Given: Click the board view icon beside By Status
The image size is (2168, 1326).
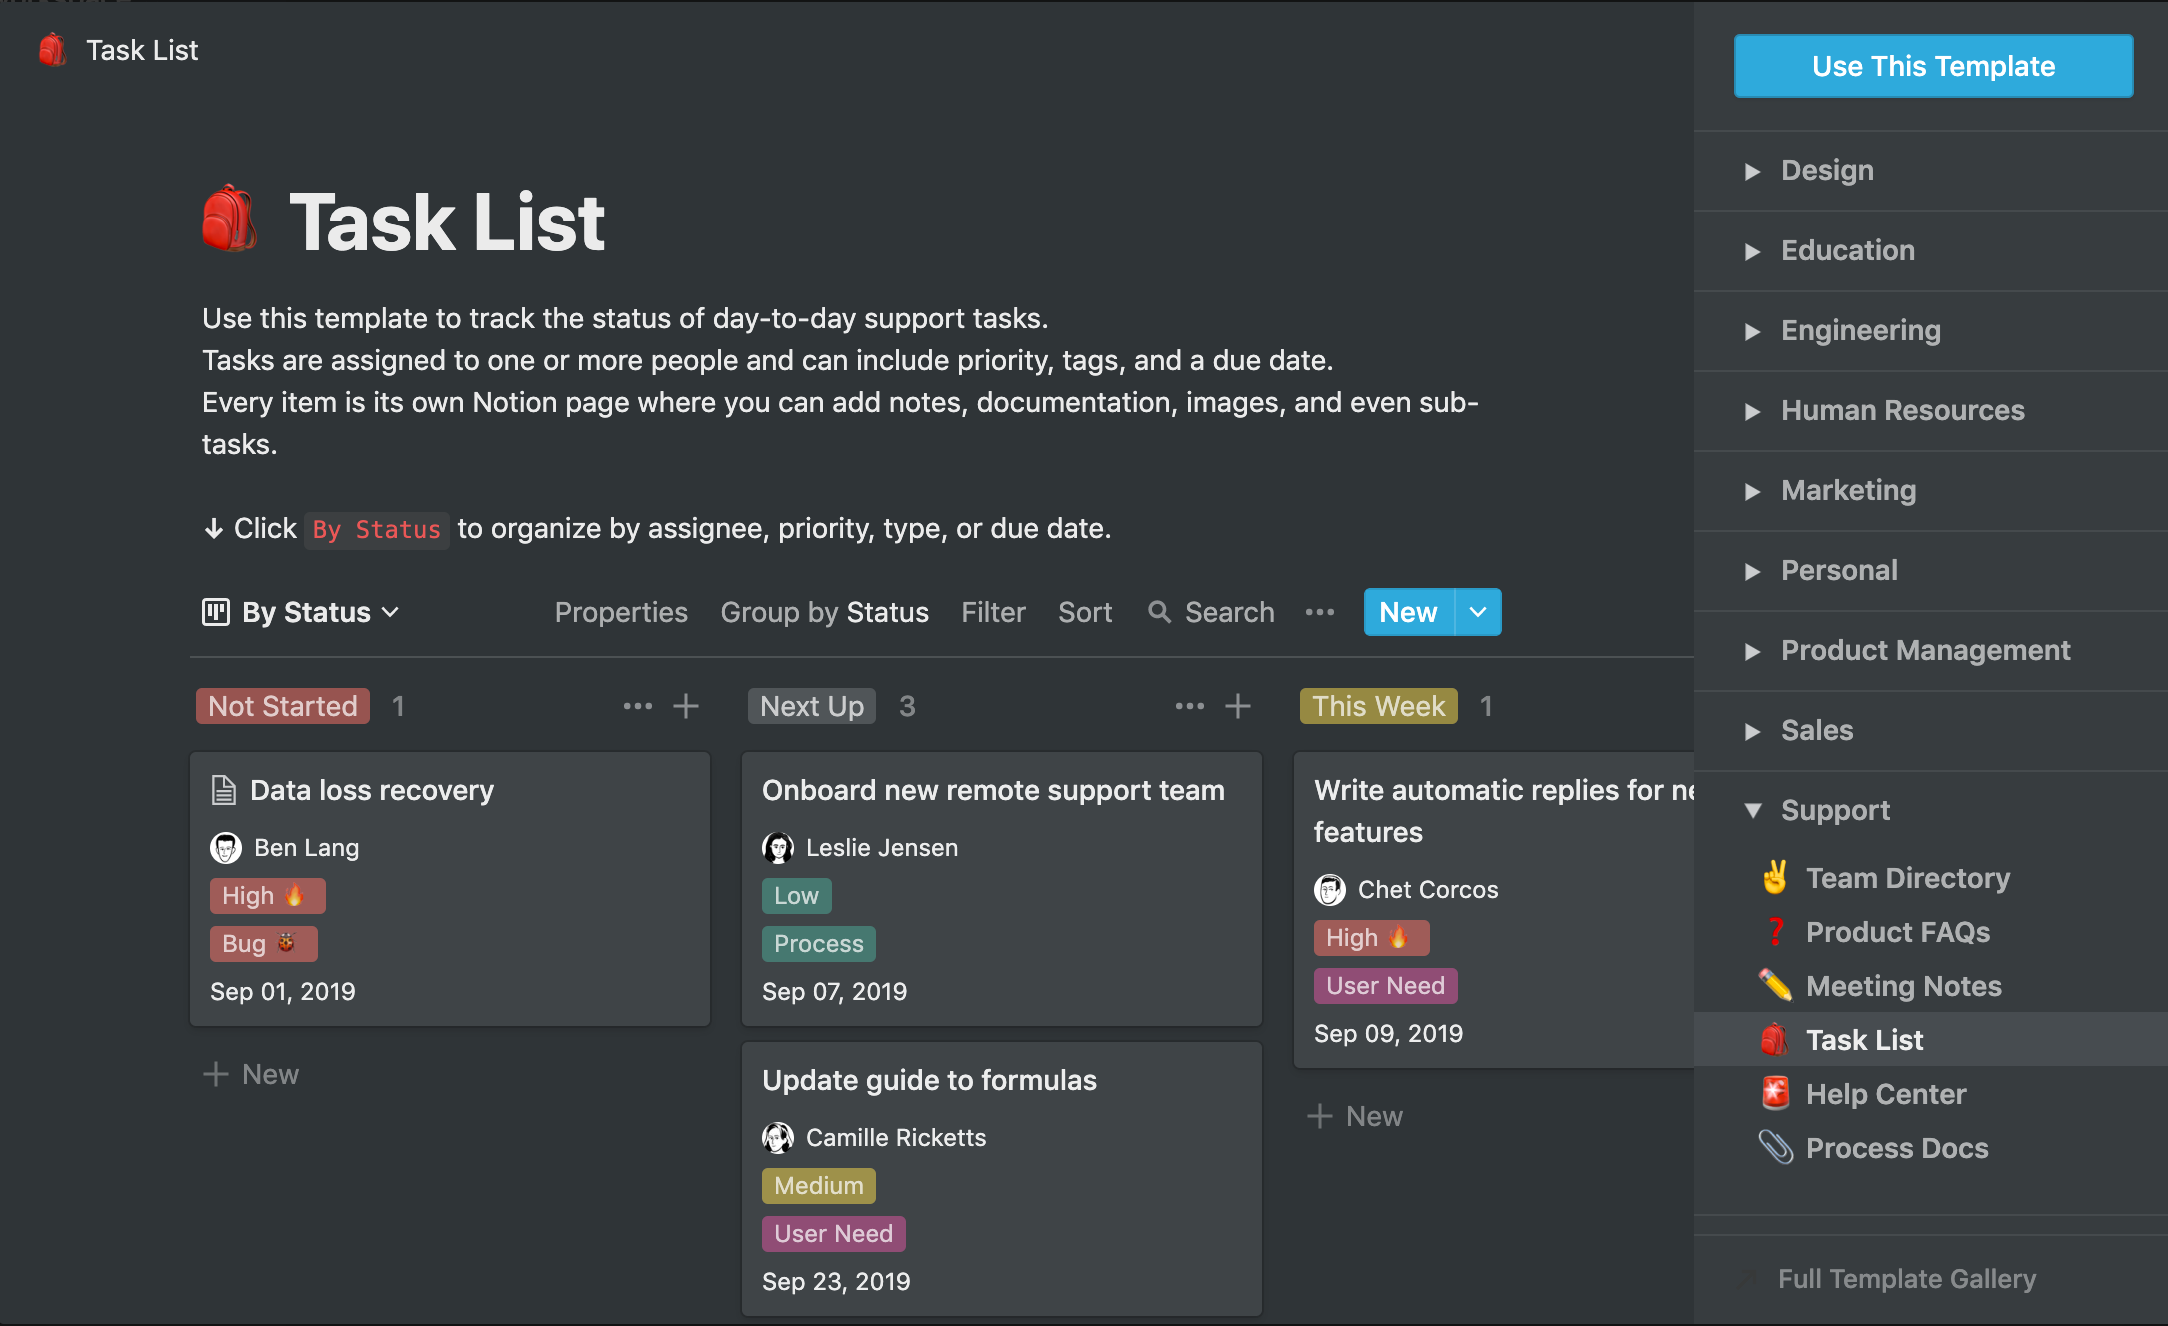Looking at the screenshot, I should tap(216, 612).
